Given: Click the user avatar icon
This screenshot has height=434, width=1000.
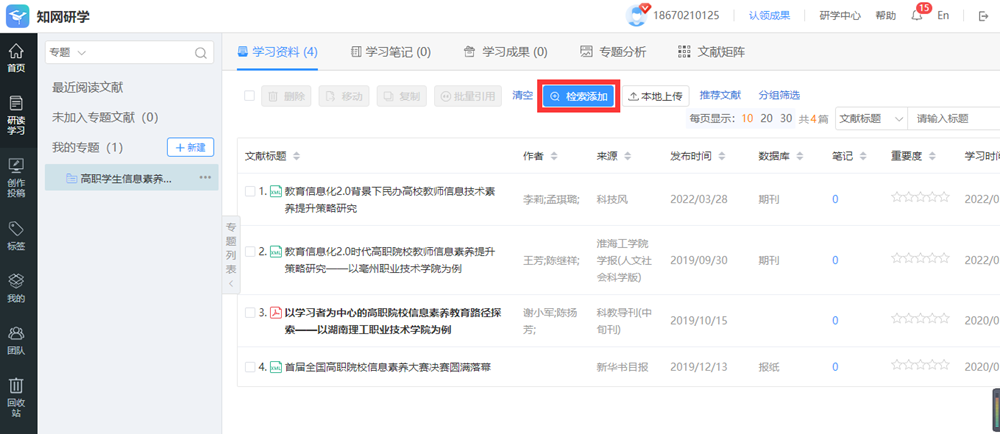Looking at the screenshot, I should click(x=635, y=16).
